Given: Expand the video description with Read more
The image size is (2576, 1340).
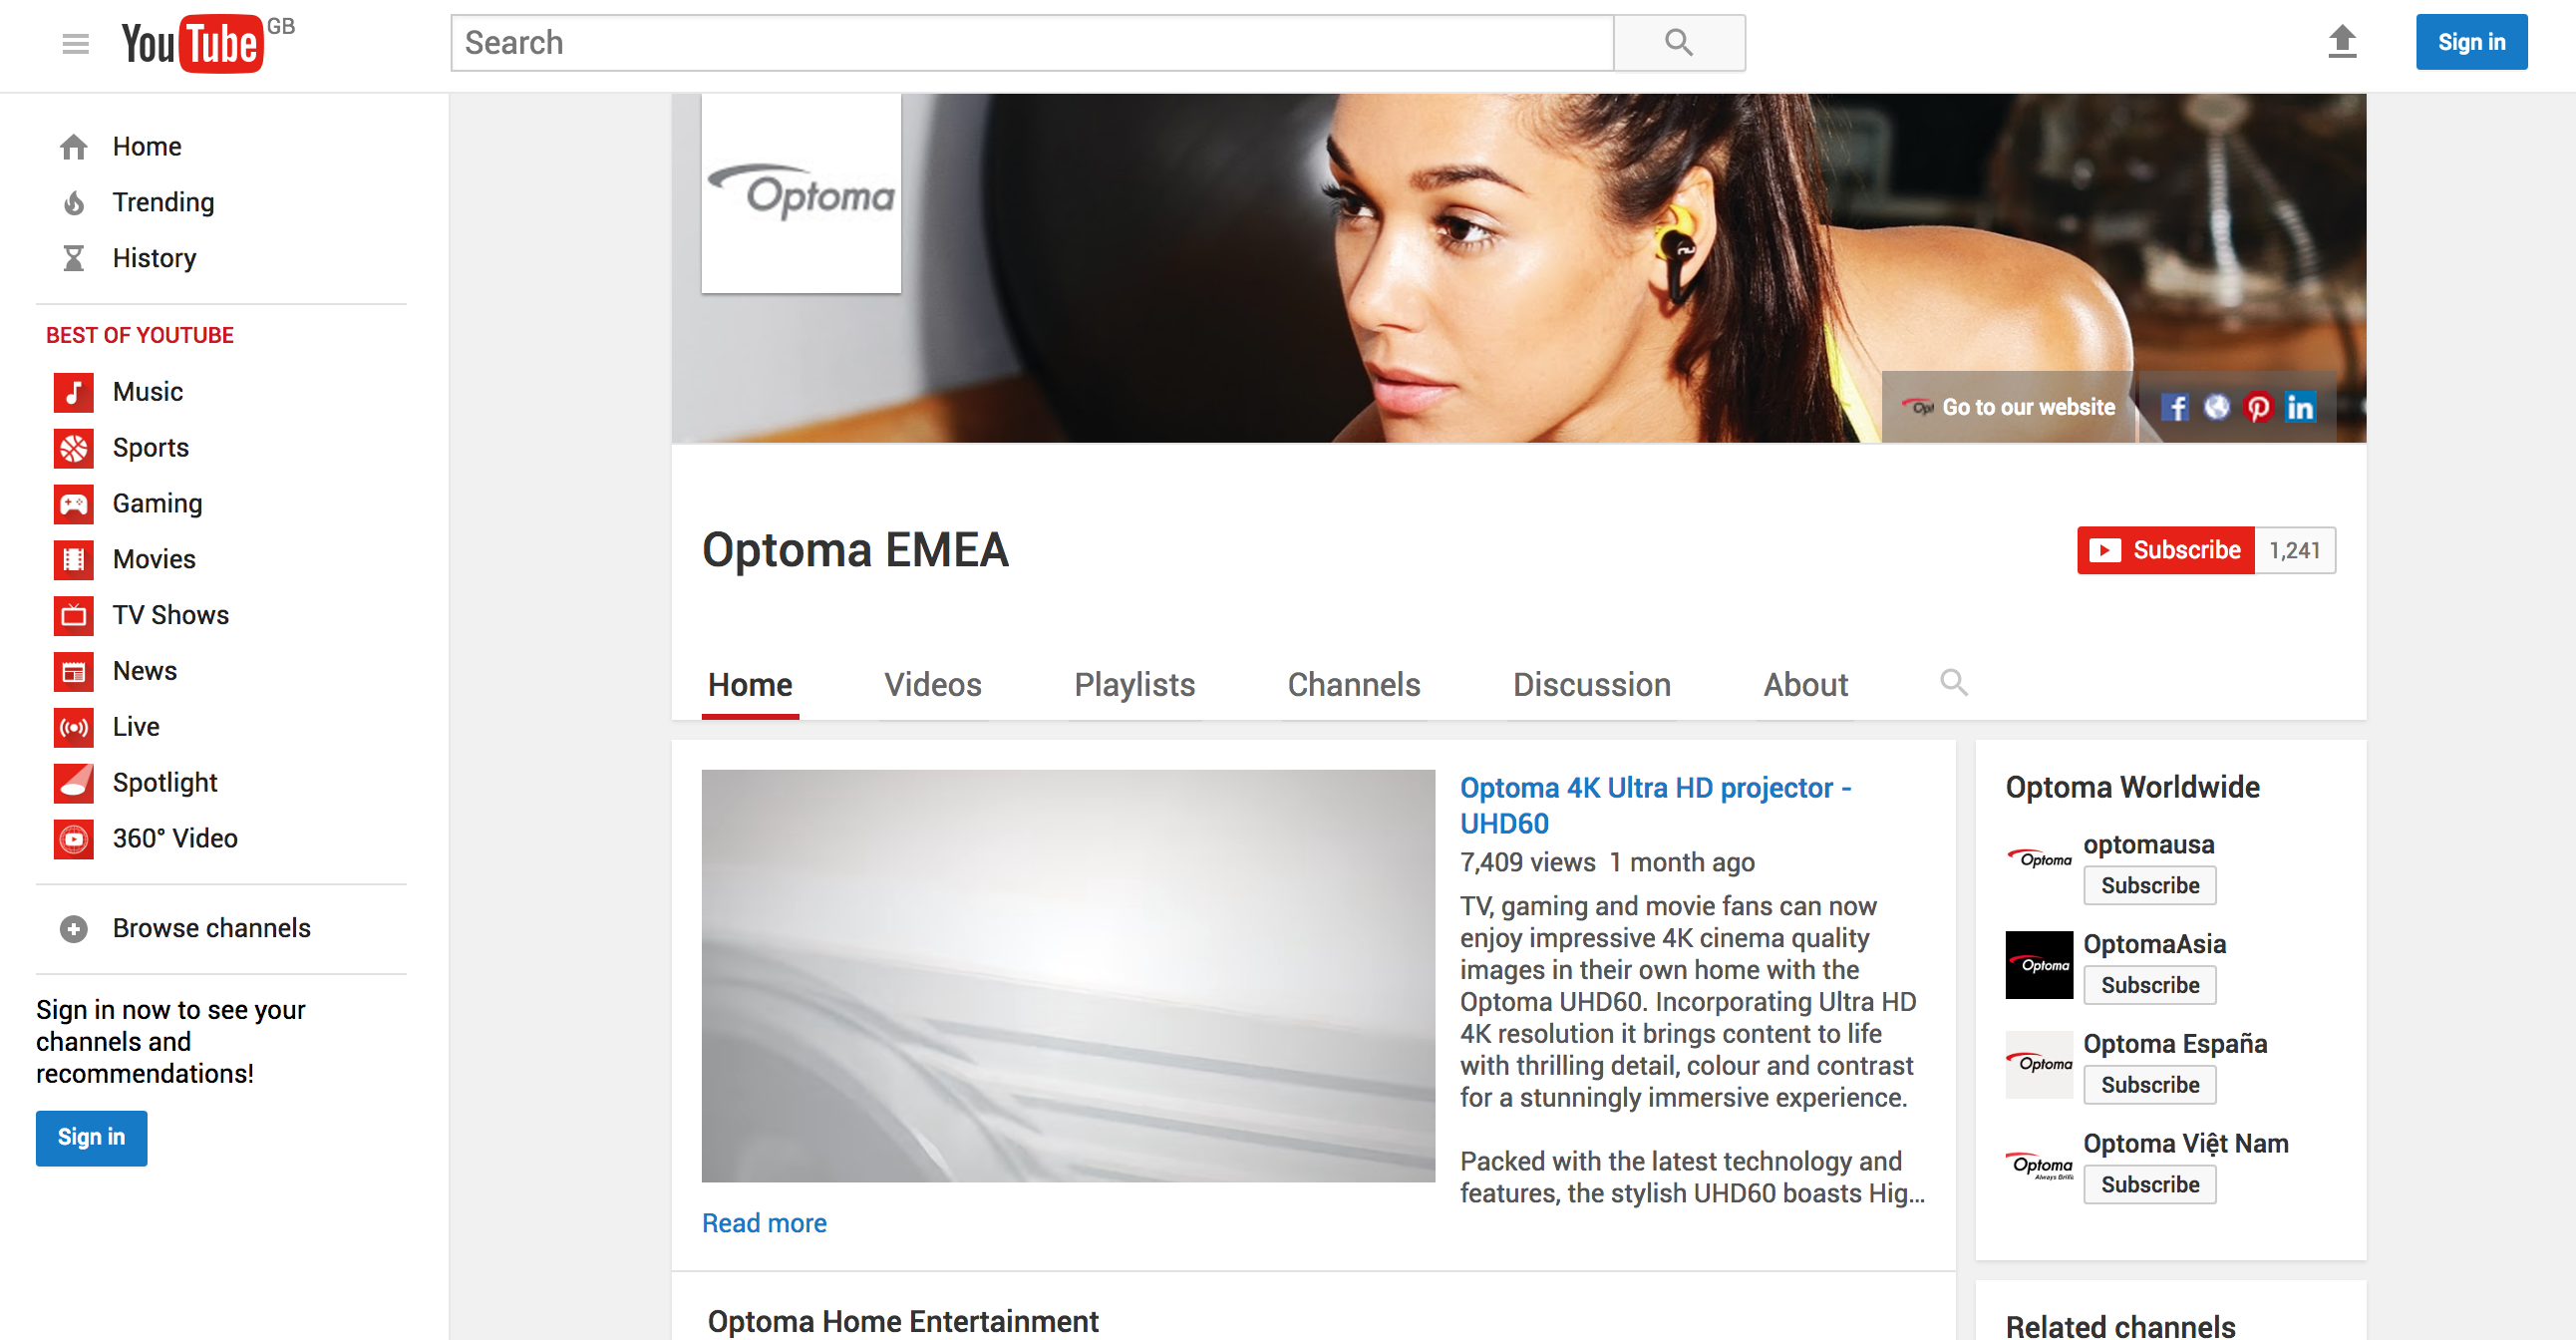Looking at the screenshot, I should point(763,1222).
